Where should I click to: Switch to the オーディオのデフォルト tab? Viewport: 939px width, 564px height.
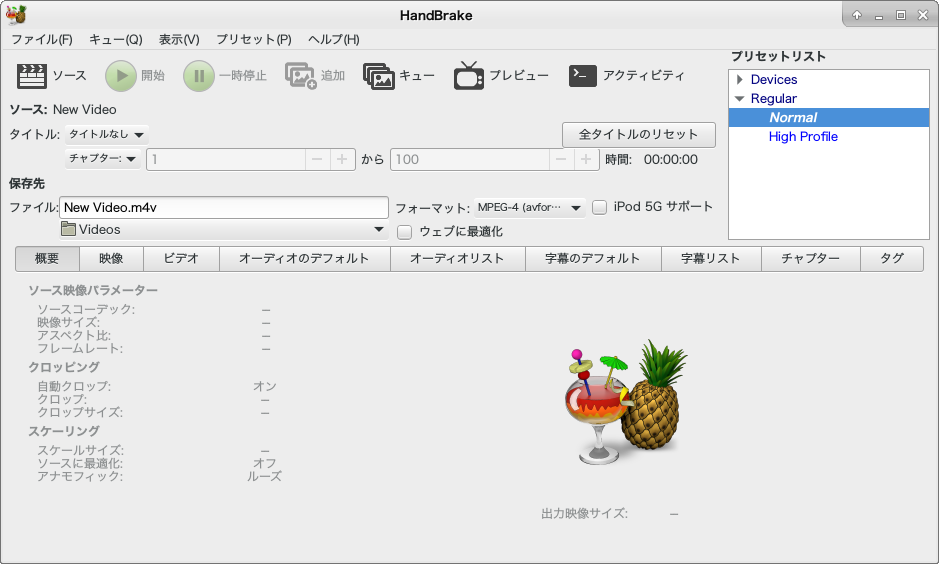305,259
